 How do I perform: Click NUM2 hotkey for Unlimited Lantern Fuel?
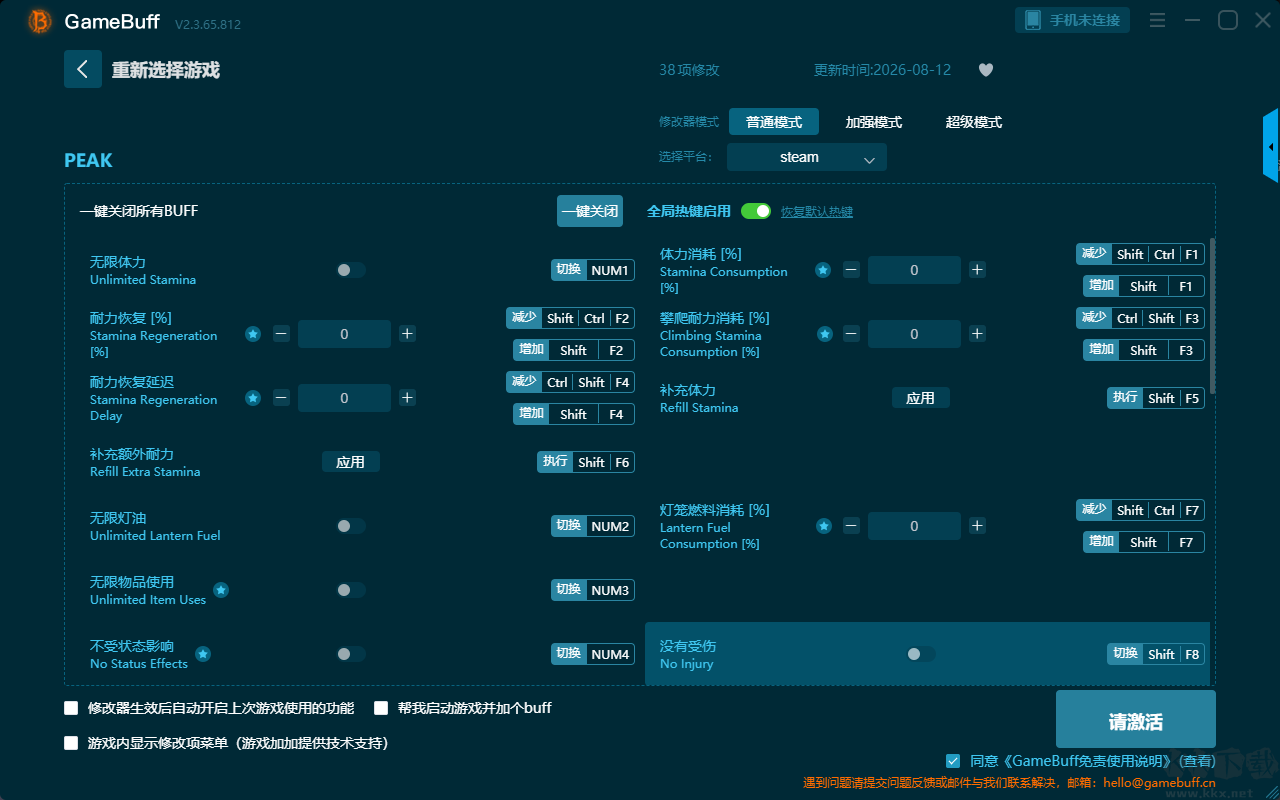click(593, 526)
